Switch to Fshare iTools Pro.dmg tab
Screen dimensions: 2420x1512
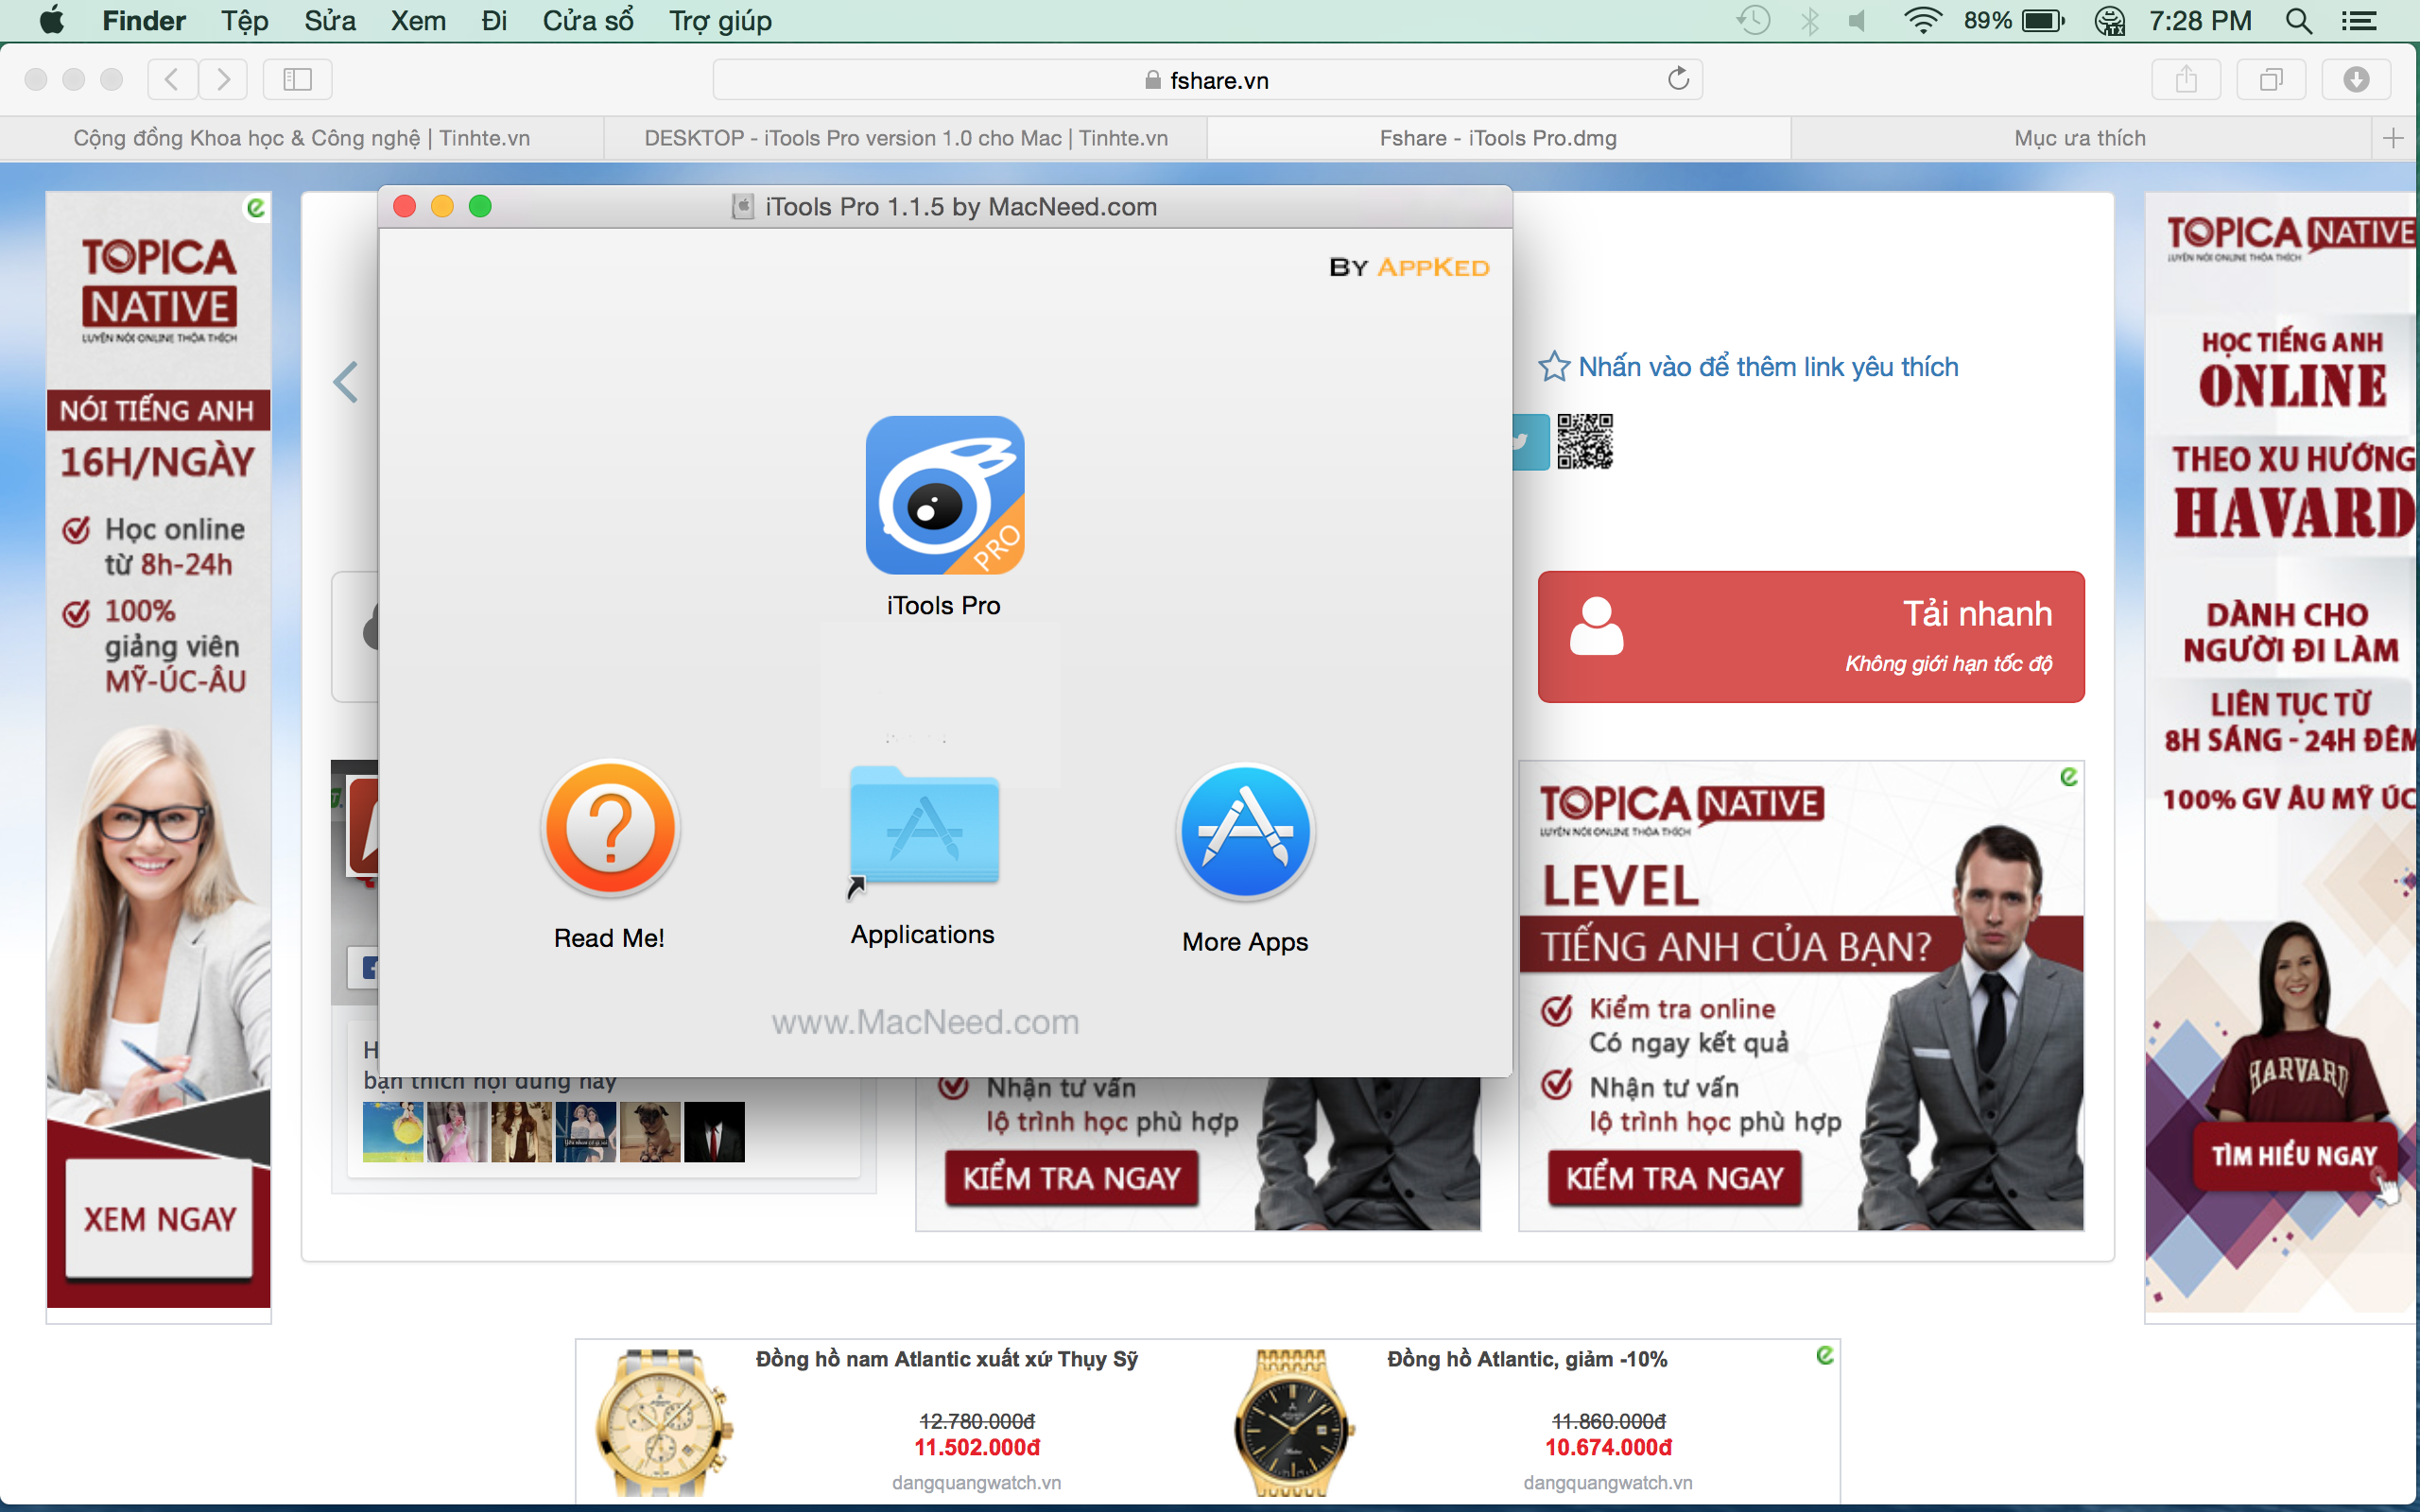click(1498, 138)
